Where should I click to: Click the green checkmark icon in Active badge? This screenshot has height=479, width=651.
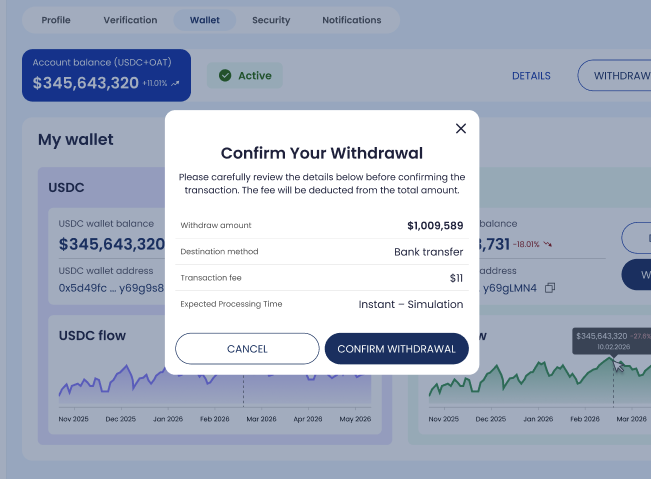(225, 75)
